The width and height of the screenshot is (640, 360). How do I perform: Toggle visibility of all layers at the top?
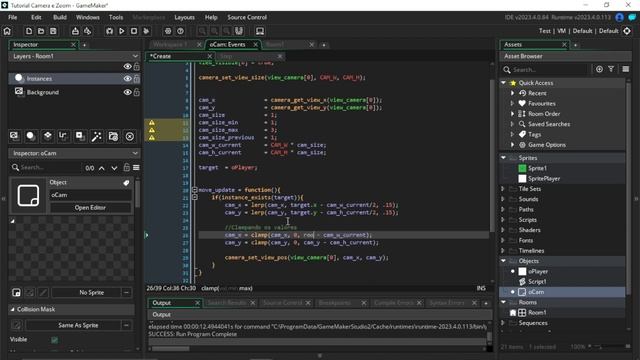(127, 67)
